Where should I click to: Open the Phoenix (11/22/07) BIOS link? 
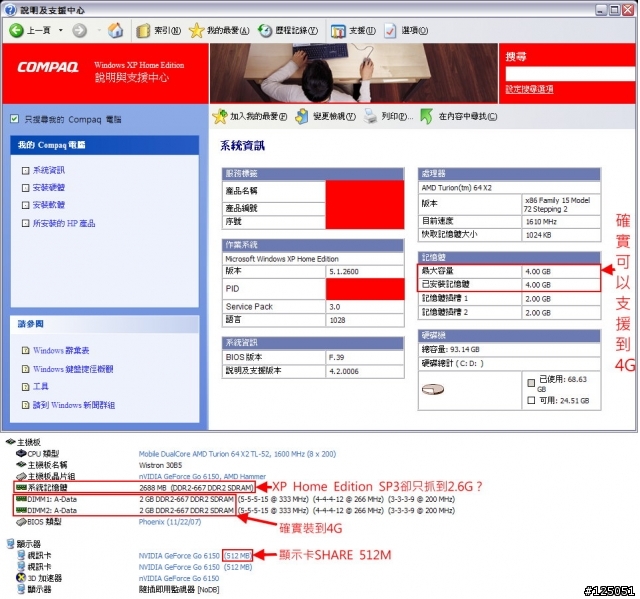[170, 522]
